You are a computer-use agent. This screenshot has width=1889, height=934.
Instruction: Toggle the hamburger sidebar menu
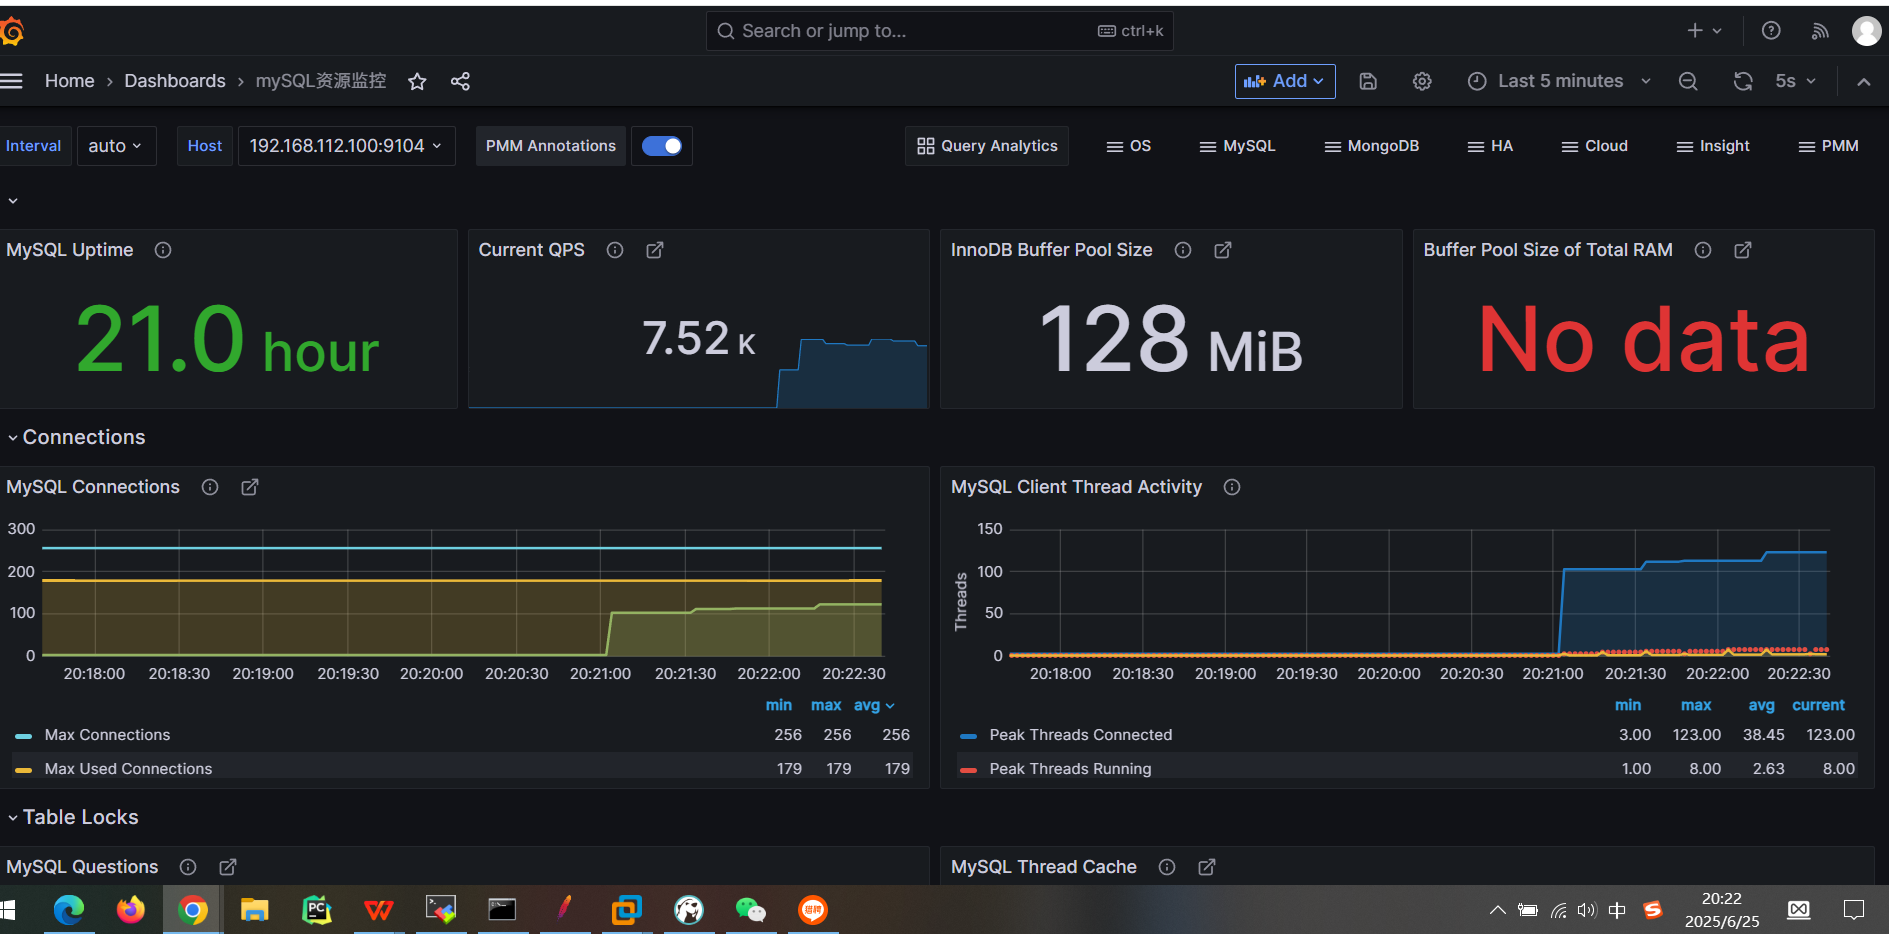pos(12,81)
